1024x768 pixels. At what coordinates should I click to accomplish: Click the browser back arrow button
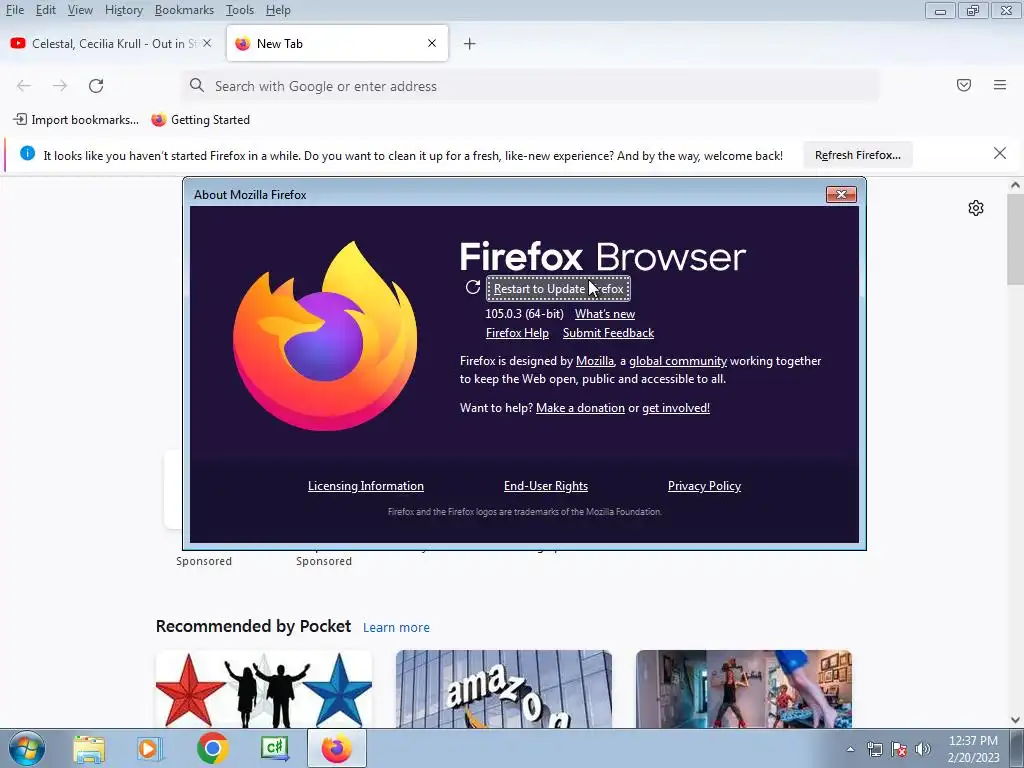pos(24,86)
